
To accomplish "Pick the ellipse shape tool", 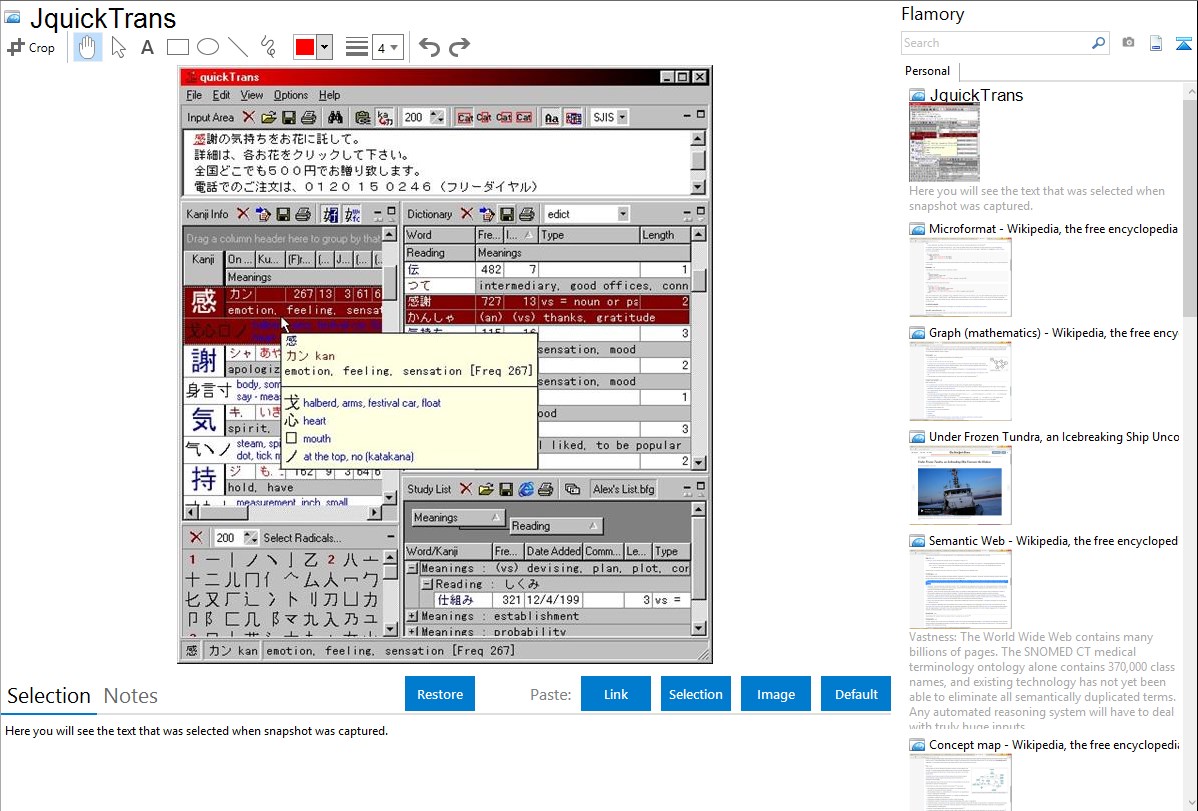I will tap(208, 47).
